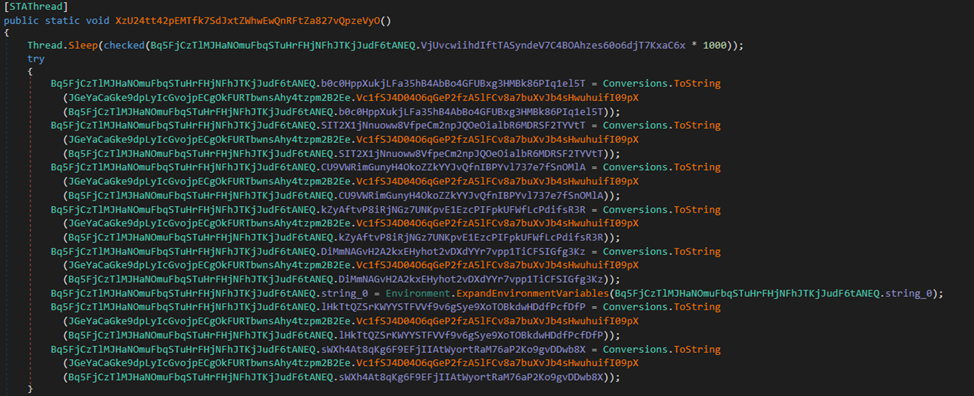Click the 'static' keyword in method declaration

click(63, 20)
